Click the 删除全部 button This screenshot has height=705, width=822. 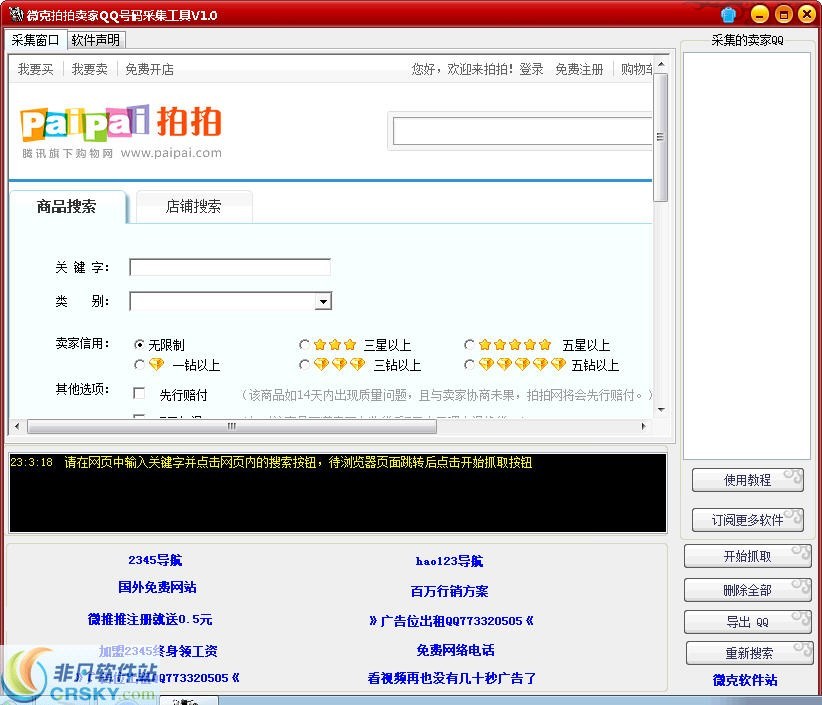746,590
